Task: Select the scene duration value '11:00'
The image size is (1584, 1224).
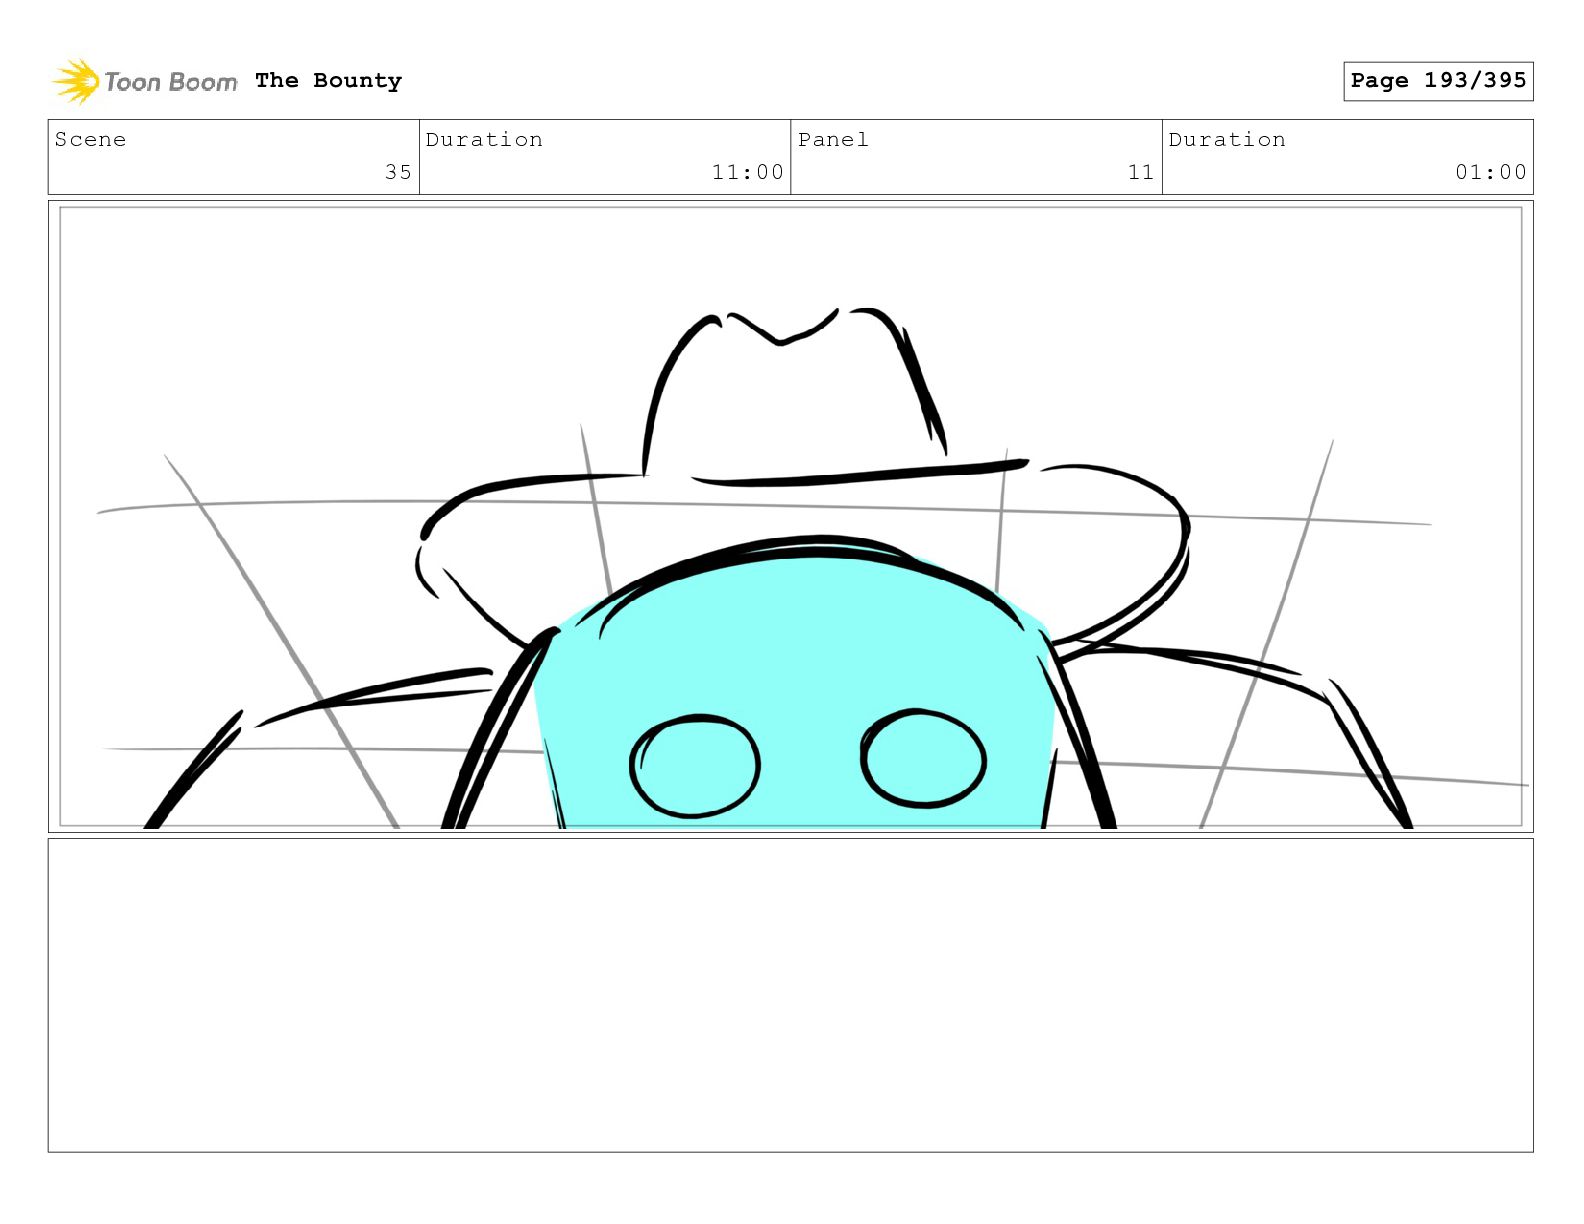Action: (x=747, y=172)
